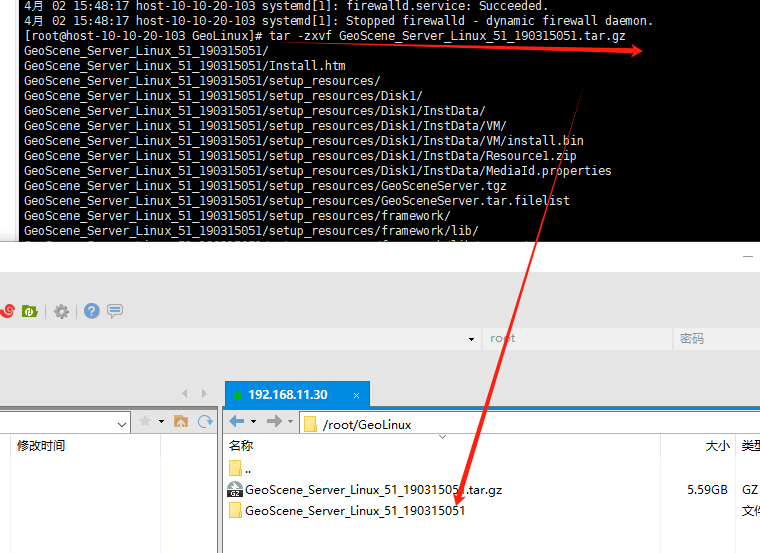This screenshot has height=553, width=760.
Task: Click the MediaId.properties line in terminal
Action: [x=317, y=171]
